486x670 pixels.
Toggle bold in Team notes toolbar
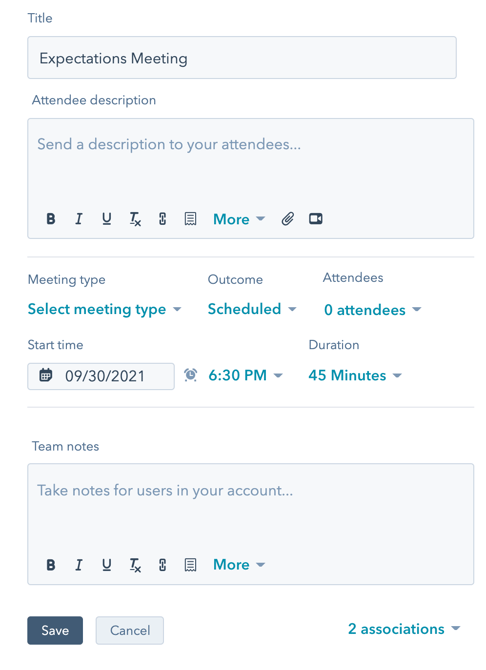pyautogui.click(x=51, y=565)
